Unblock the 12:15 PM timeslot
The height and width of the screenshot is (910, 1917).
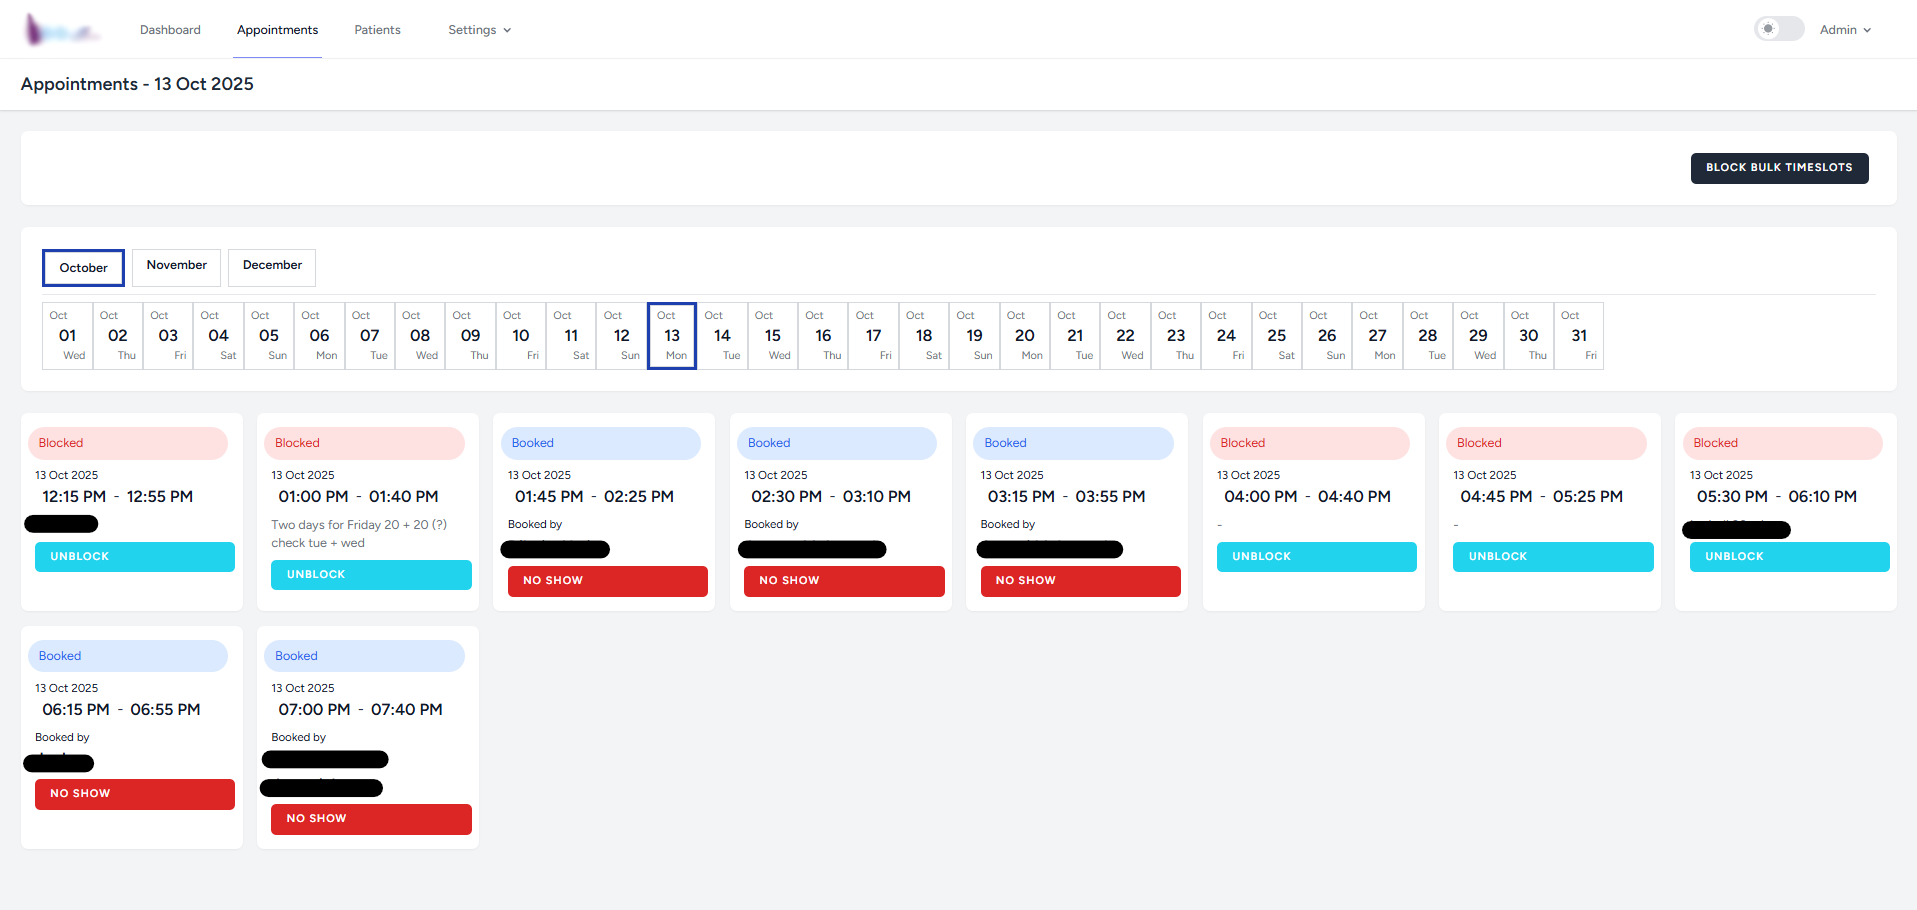[x=135, y=557]
